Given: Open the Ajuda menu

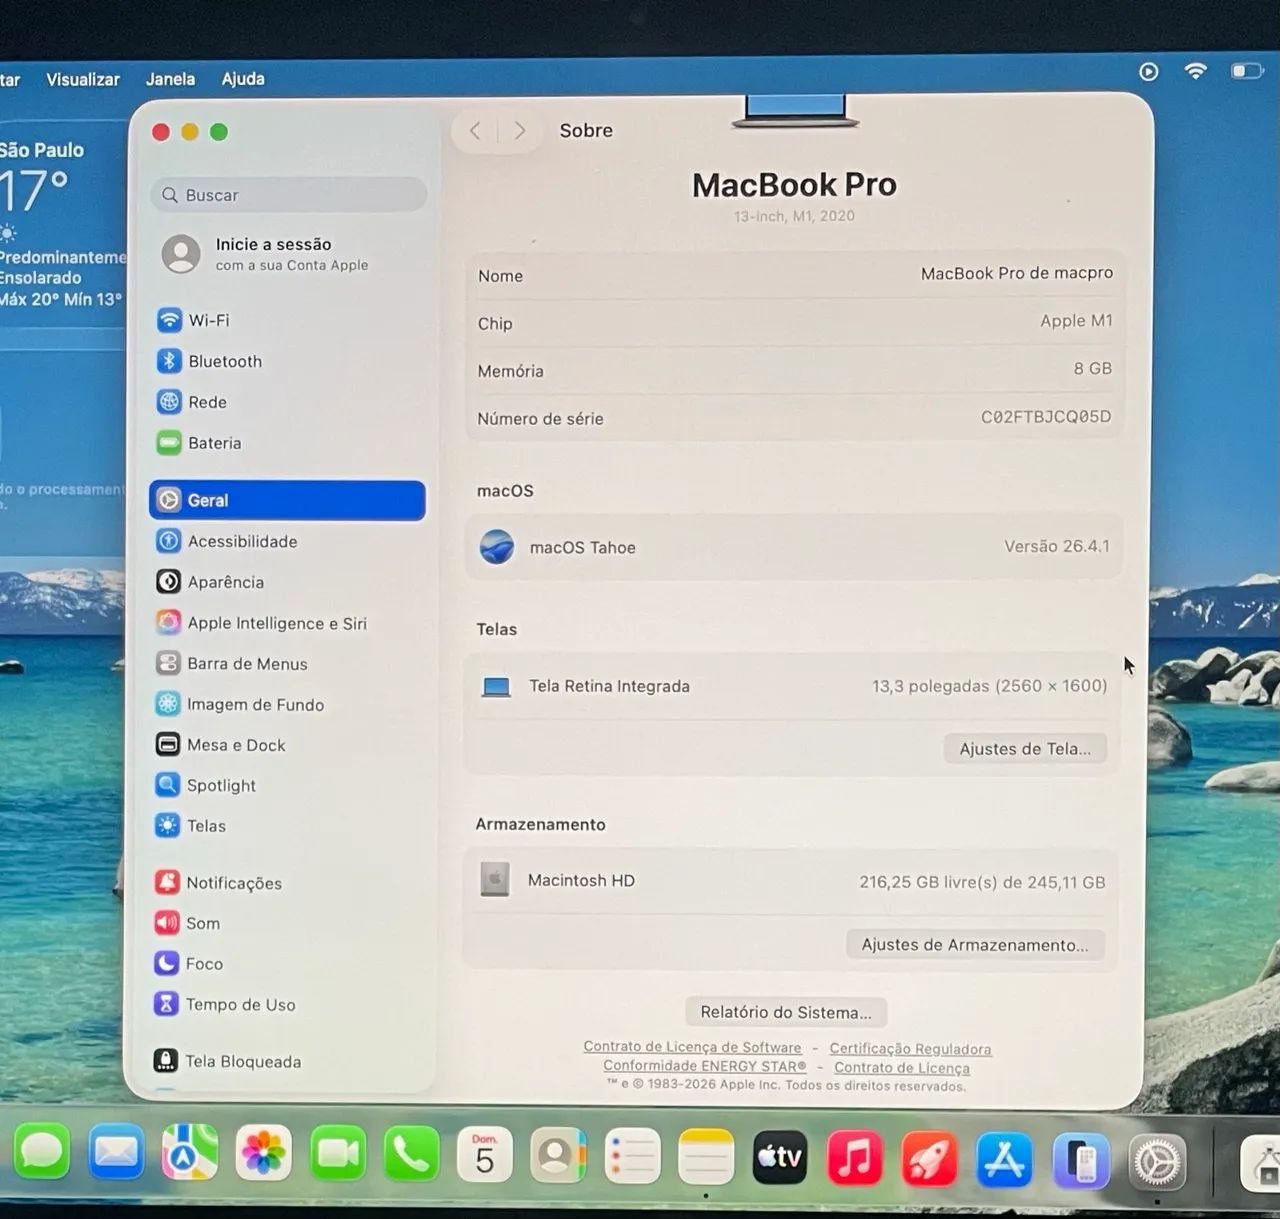Looking at the screenshot, I should 243,79.
